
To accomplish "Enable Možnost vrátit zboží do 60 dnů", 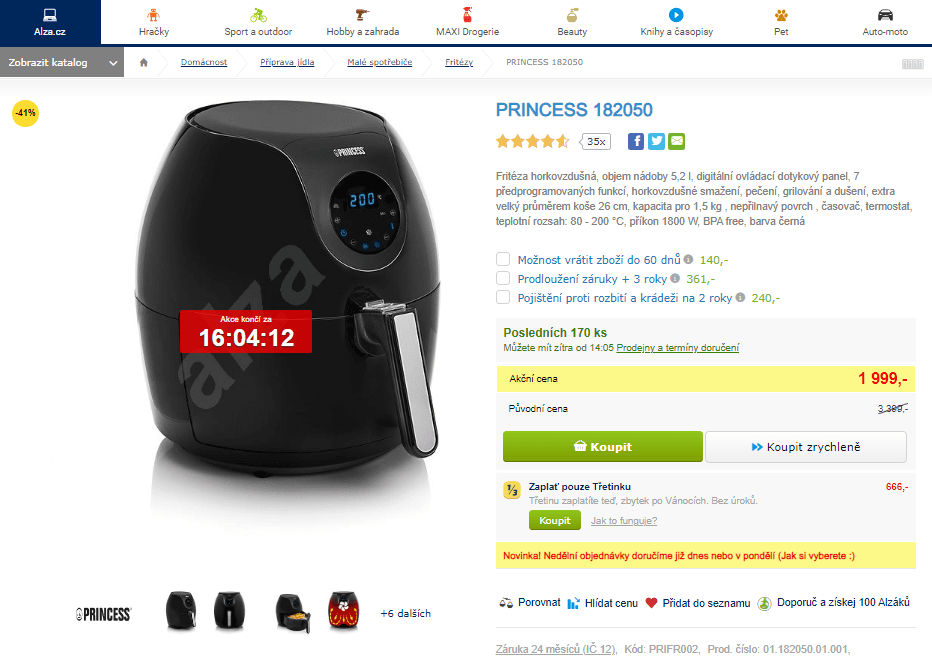I will coord(503,259).
